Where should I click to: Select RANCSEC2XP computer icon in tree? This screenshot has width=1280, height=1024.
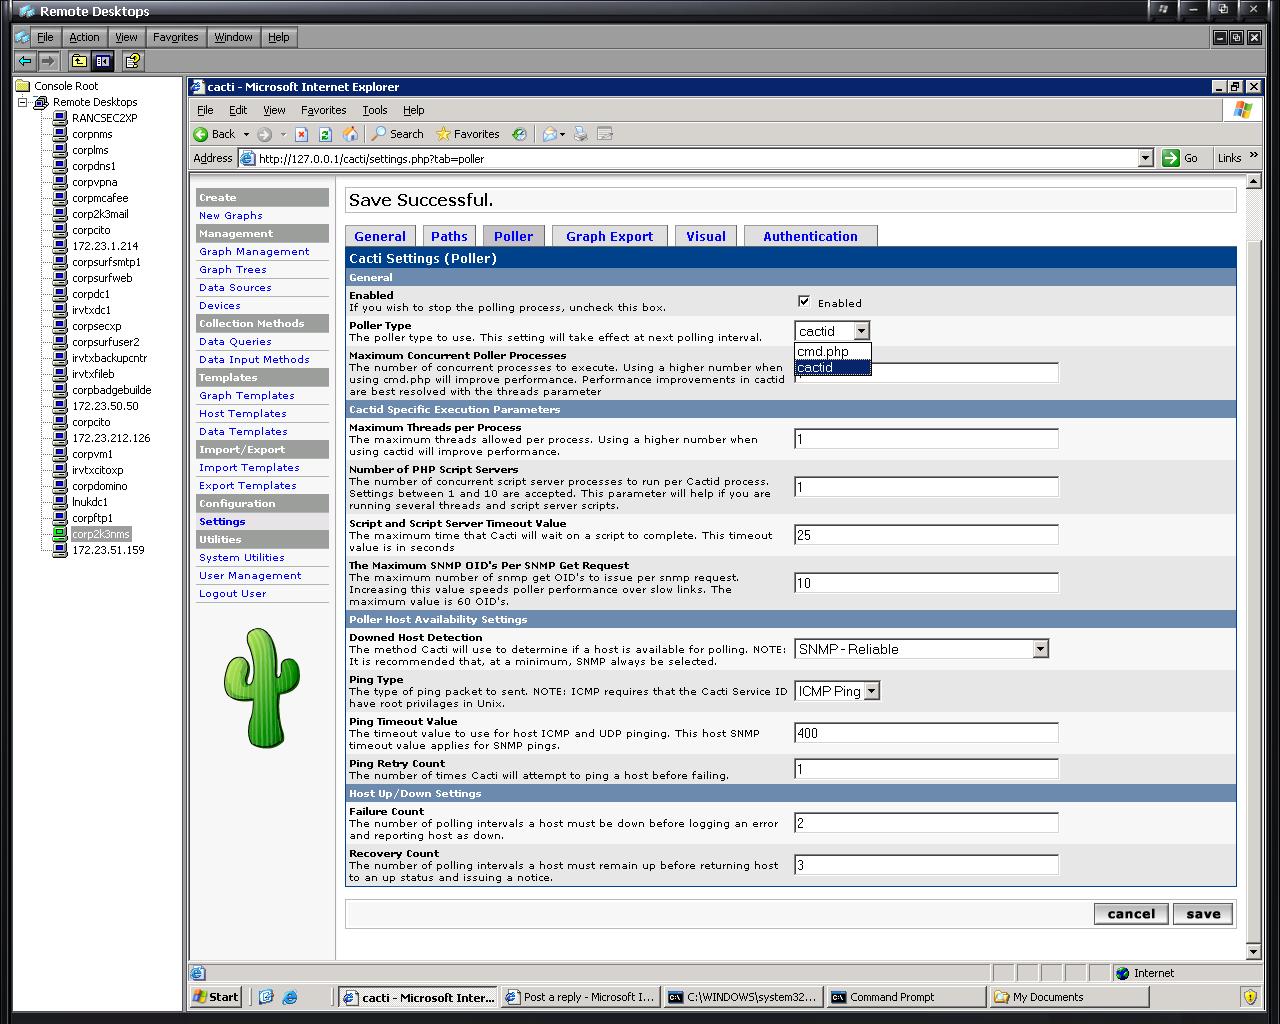click(60, 118)
